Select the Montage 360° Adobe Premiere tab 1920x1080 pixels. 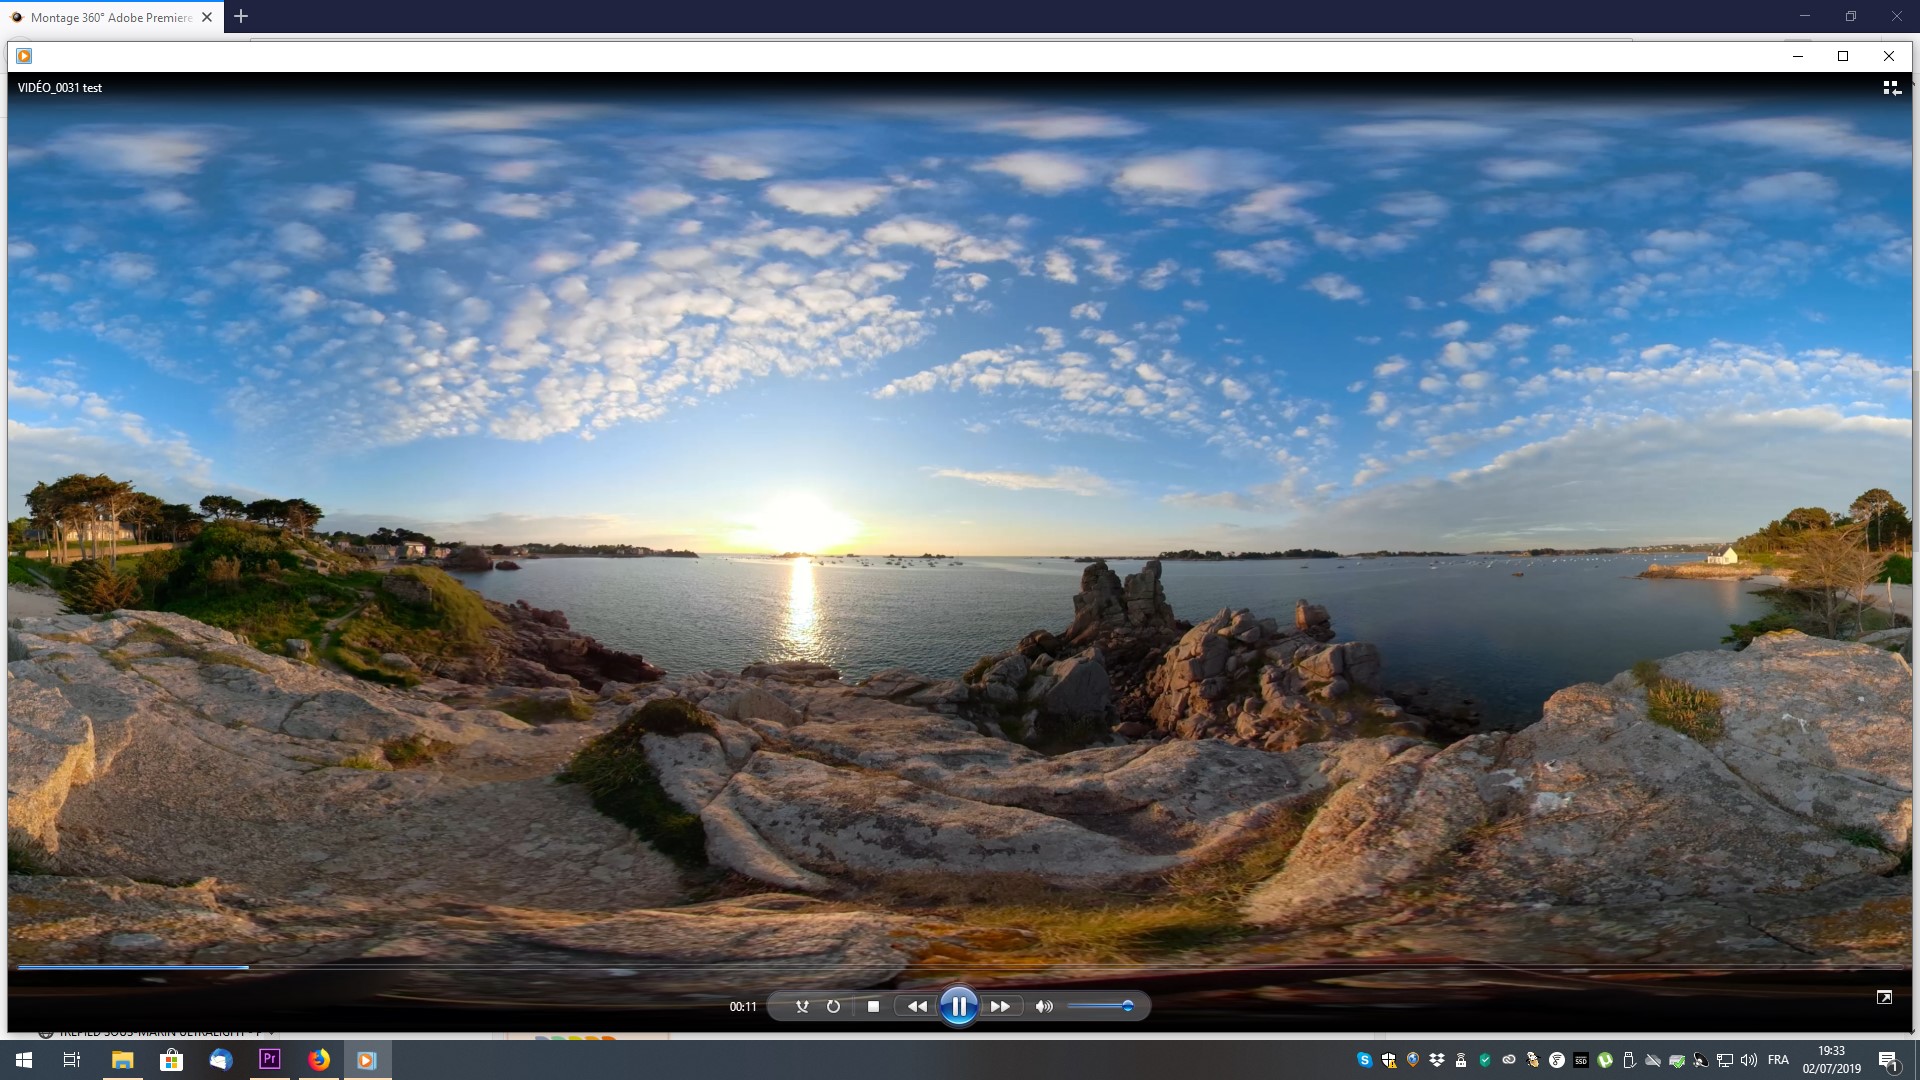pos(110,17)
